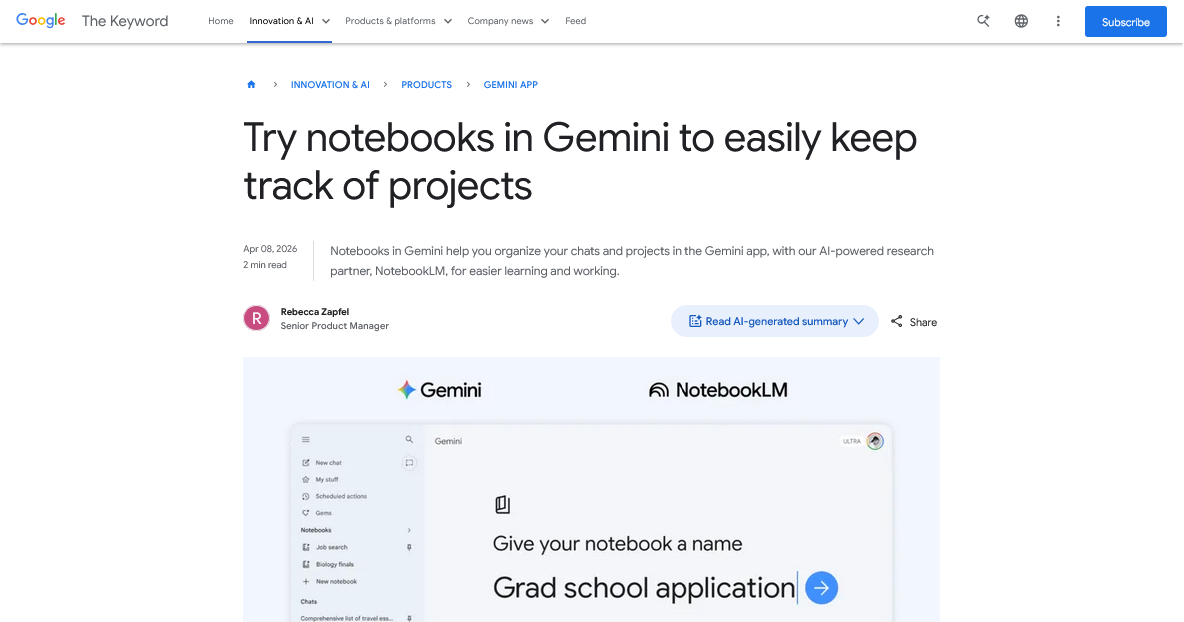Click The Keyword site title
The image size is (1184, 622).
coord(125,21)
